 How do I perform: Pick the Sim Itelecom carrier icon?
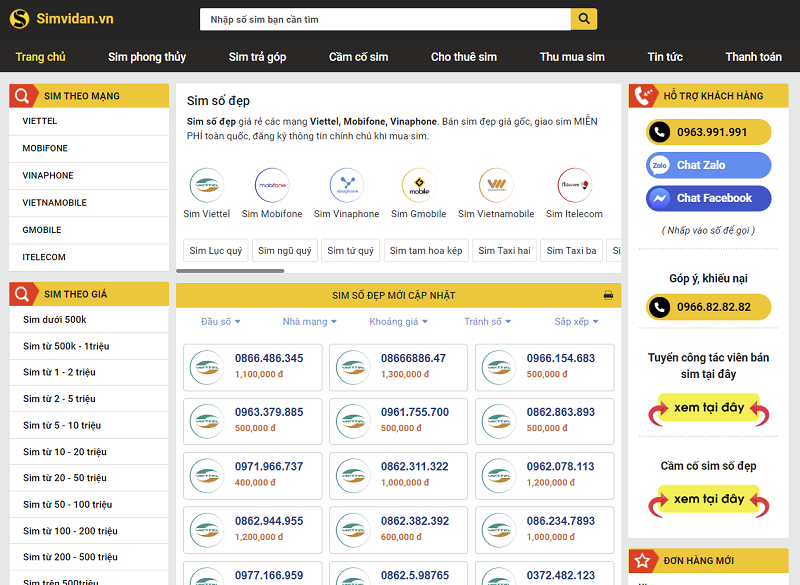point(574,185)
